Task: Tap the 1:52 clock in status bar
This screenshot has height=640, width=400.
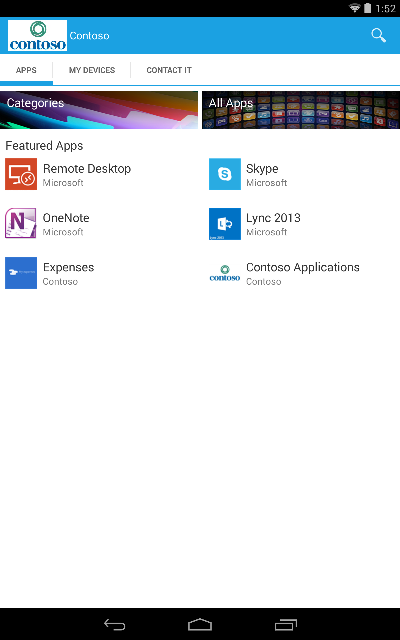Action: [x=386, y=8]
